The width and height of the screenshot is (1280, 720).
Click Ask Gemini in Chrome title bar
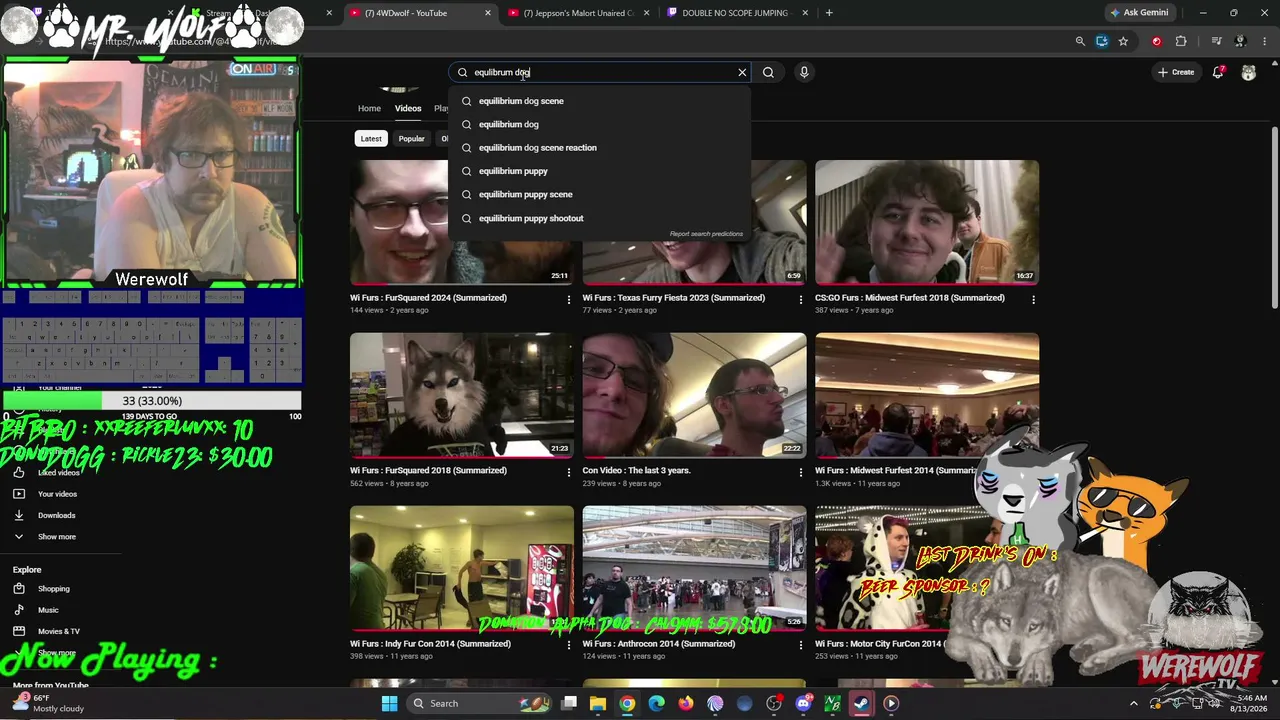[1139, 13]
